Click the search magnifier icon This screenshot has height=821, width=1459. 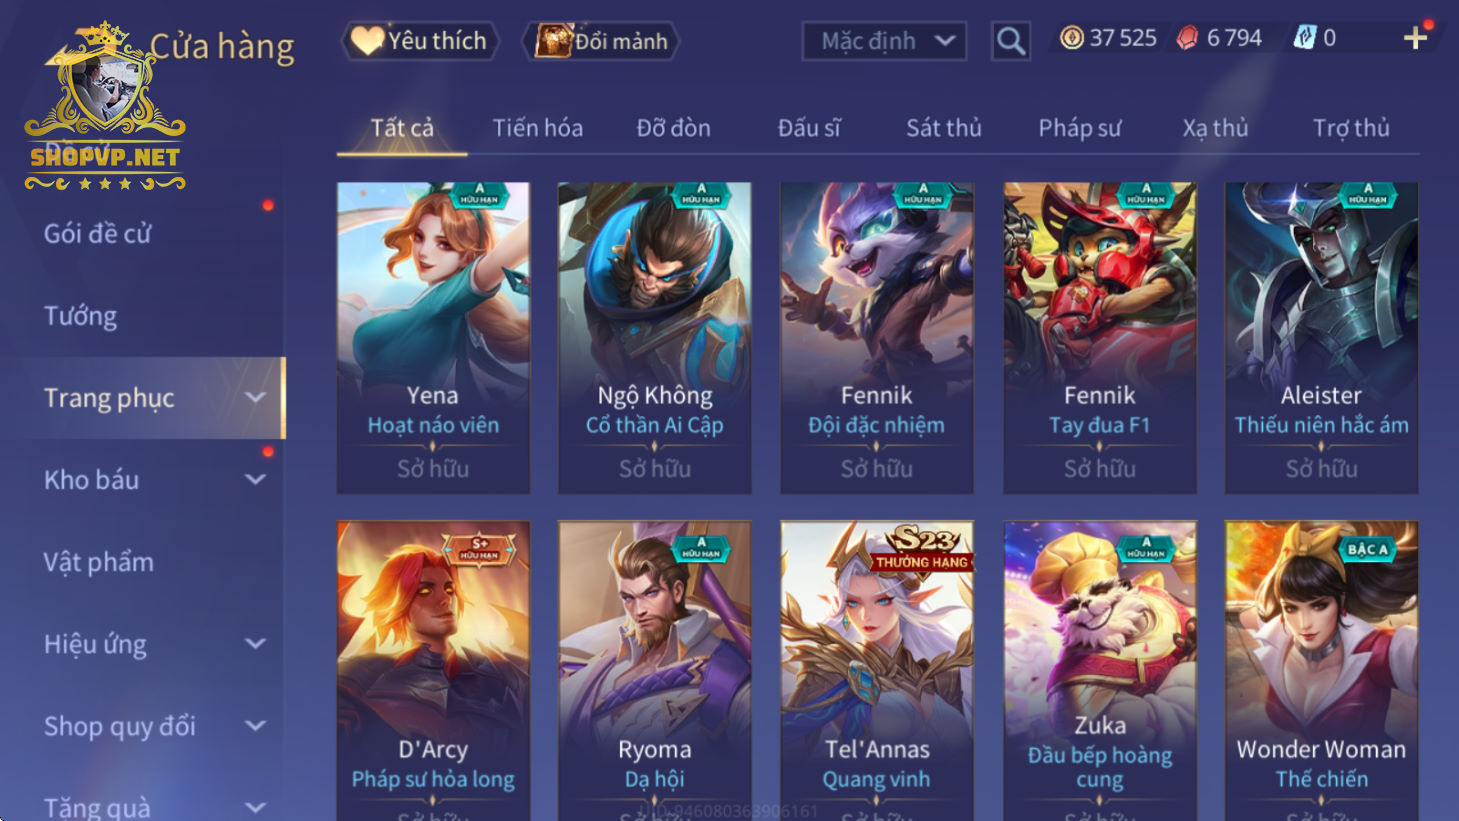coord(1010,41)
